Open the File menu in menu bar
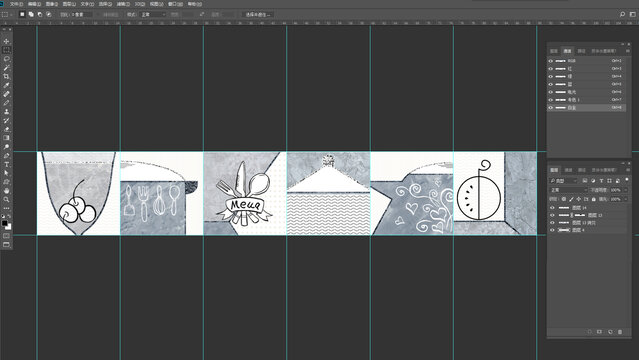 (x=16, y=4)
